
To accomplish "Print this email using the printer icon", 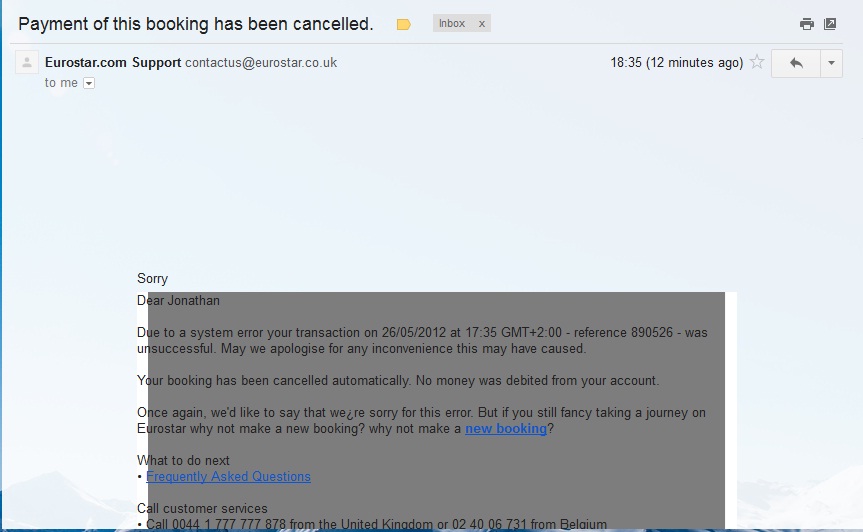I will pos(806,24).
